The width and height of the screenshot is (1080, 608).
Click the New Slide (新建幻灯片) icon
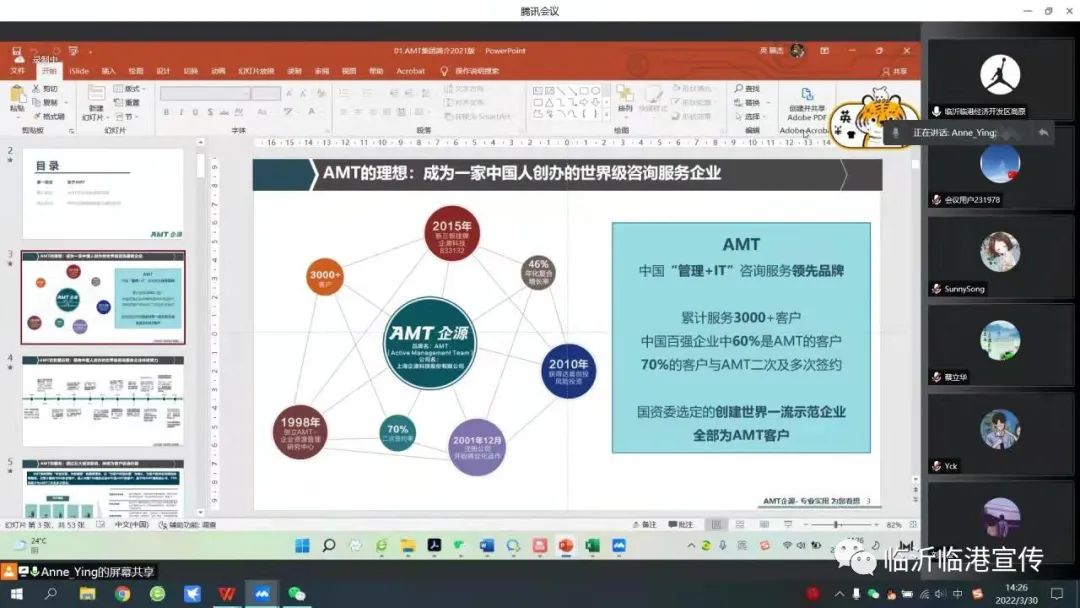pos(95,101)
